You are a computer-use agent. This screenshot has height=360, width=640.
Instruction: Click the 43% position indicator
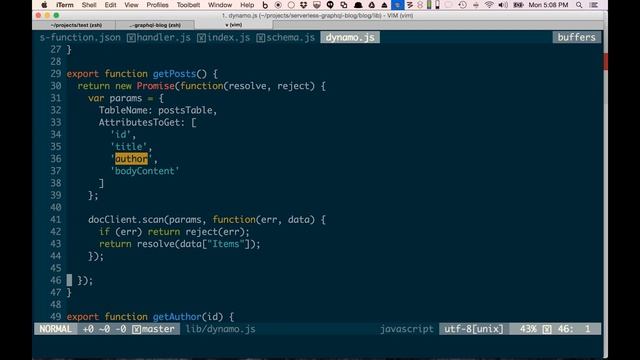pyautogui.click(x=528, y=329)
